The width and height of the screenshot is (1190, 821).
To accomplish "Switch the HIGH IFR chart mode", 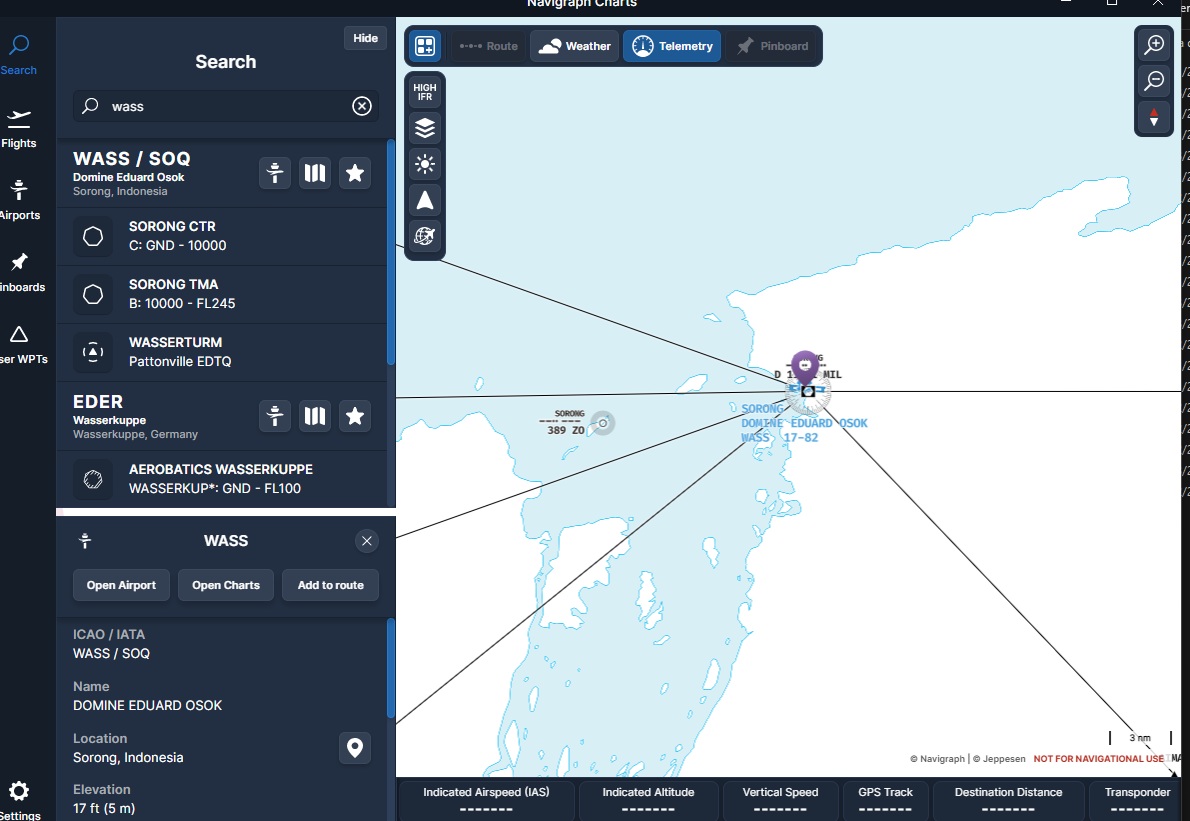I will [425, 92].
